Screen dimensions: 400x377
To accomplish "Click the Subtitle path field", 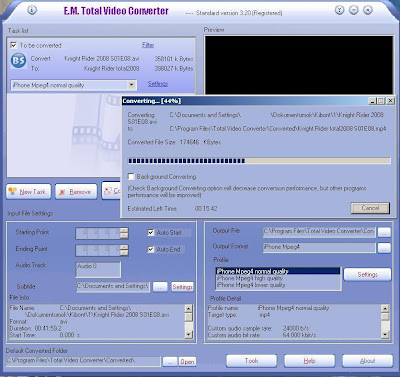I will tap(113, 286).
